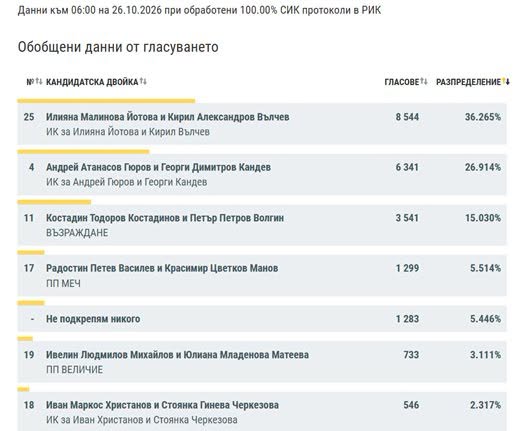
Task: Click the РАЗПРЕДЕЛЕНИЕ column header text
Action: (x=468, y=82)
